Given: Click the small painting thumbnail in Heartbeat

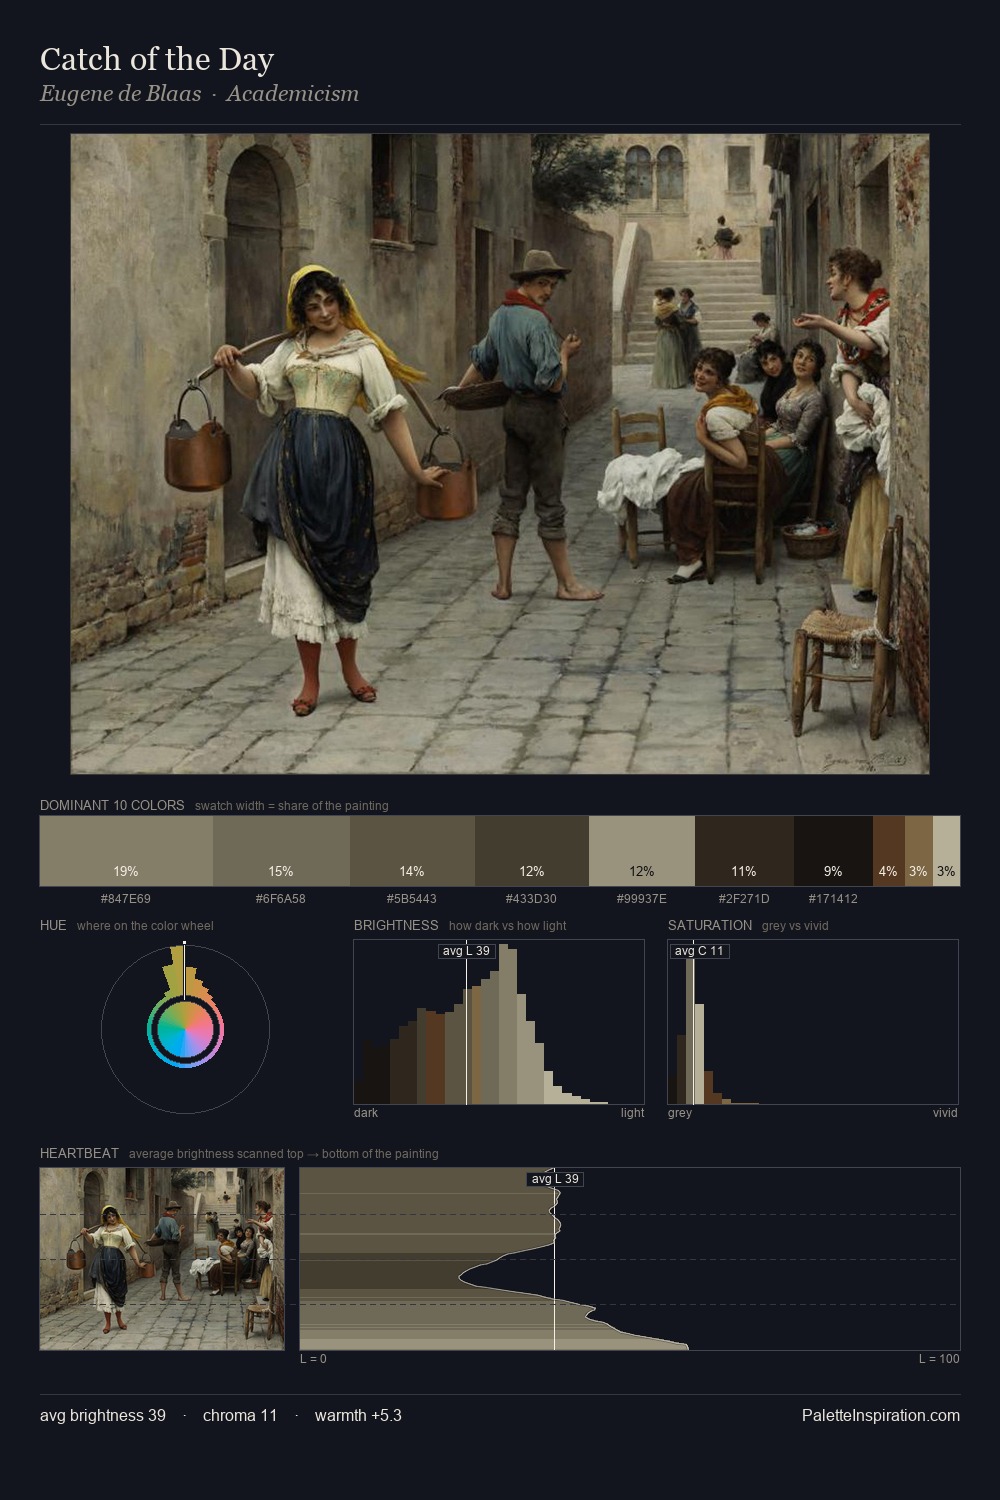Looking at the screenshot, I should (162, 1259).
